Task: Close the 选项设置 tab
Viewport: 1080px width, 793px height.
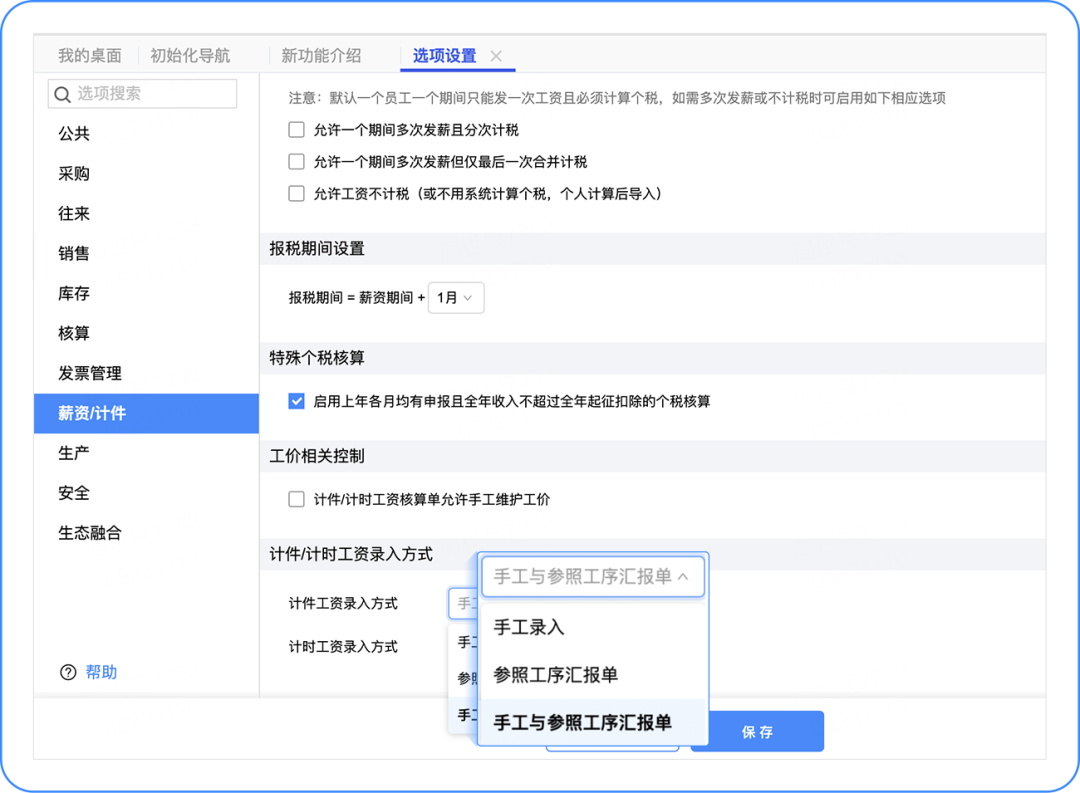Action: tap(497, 57)
